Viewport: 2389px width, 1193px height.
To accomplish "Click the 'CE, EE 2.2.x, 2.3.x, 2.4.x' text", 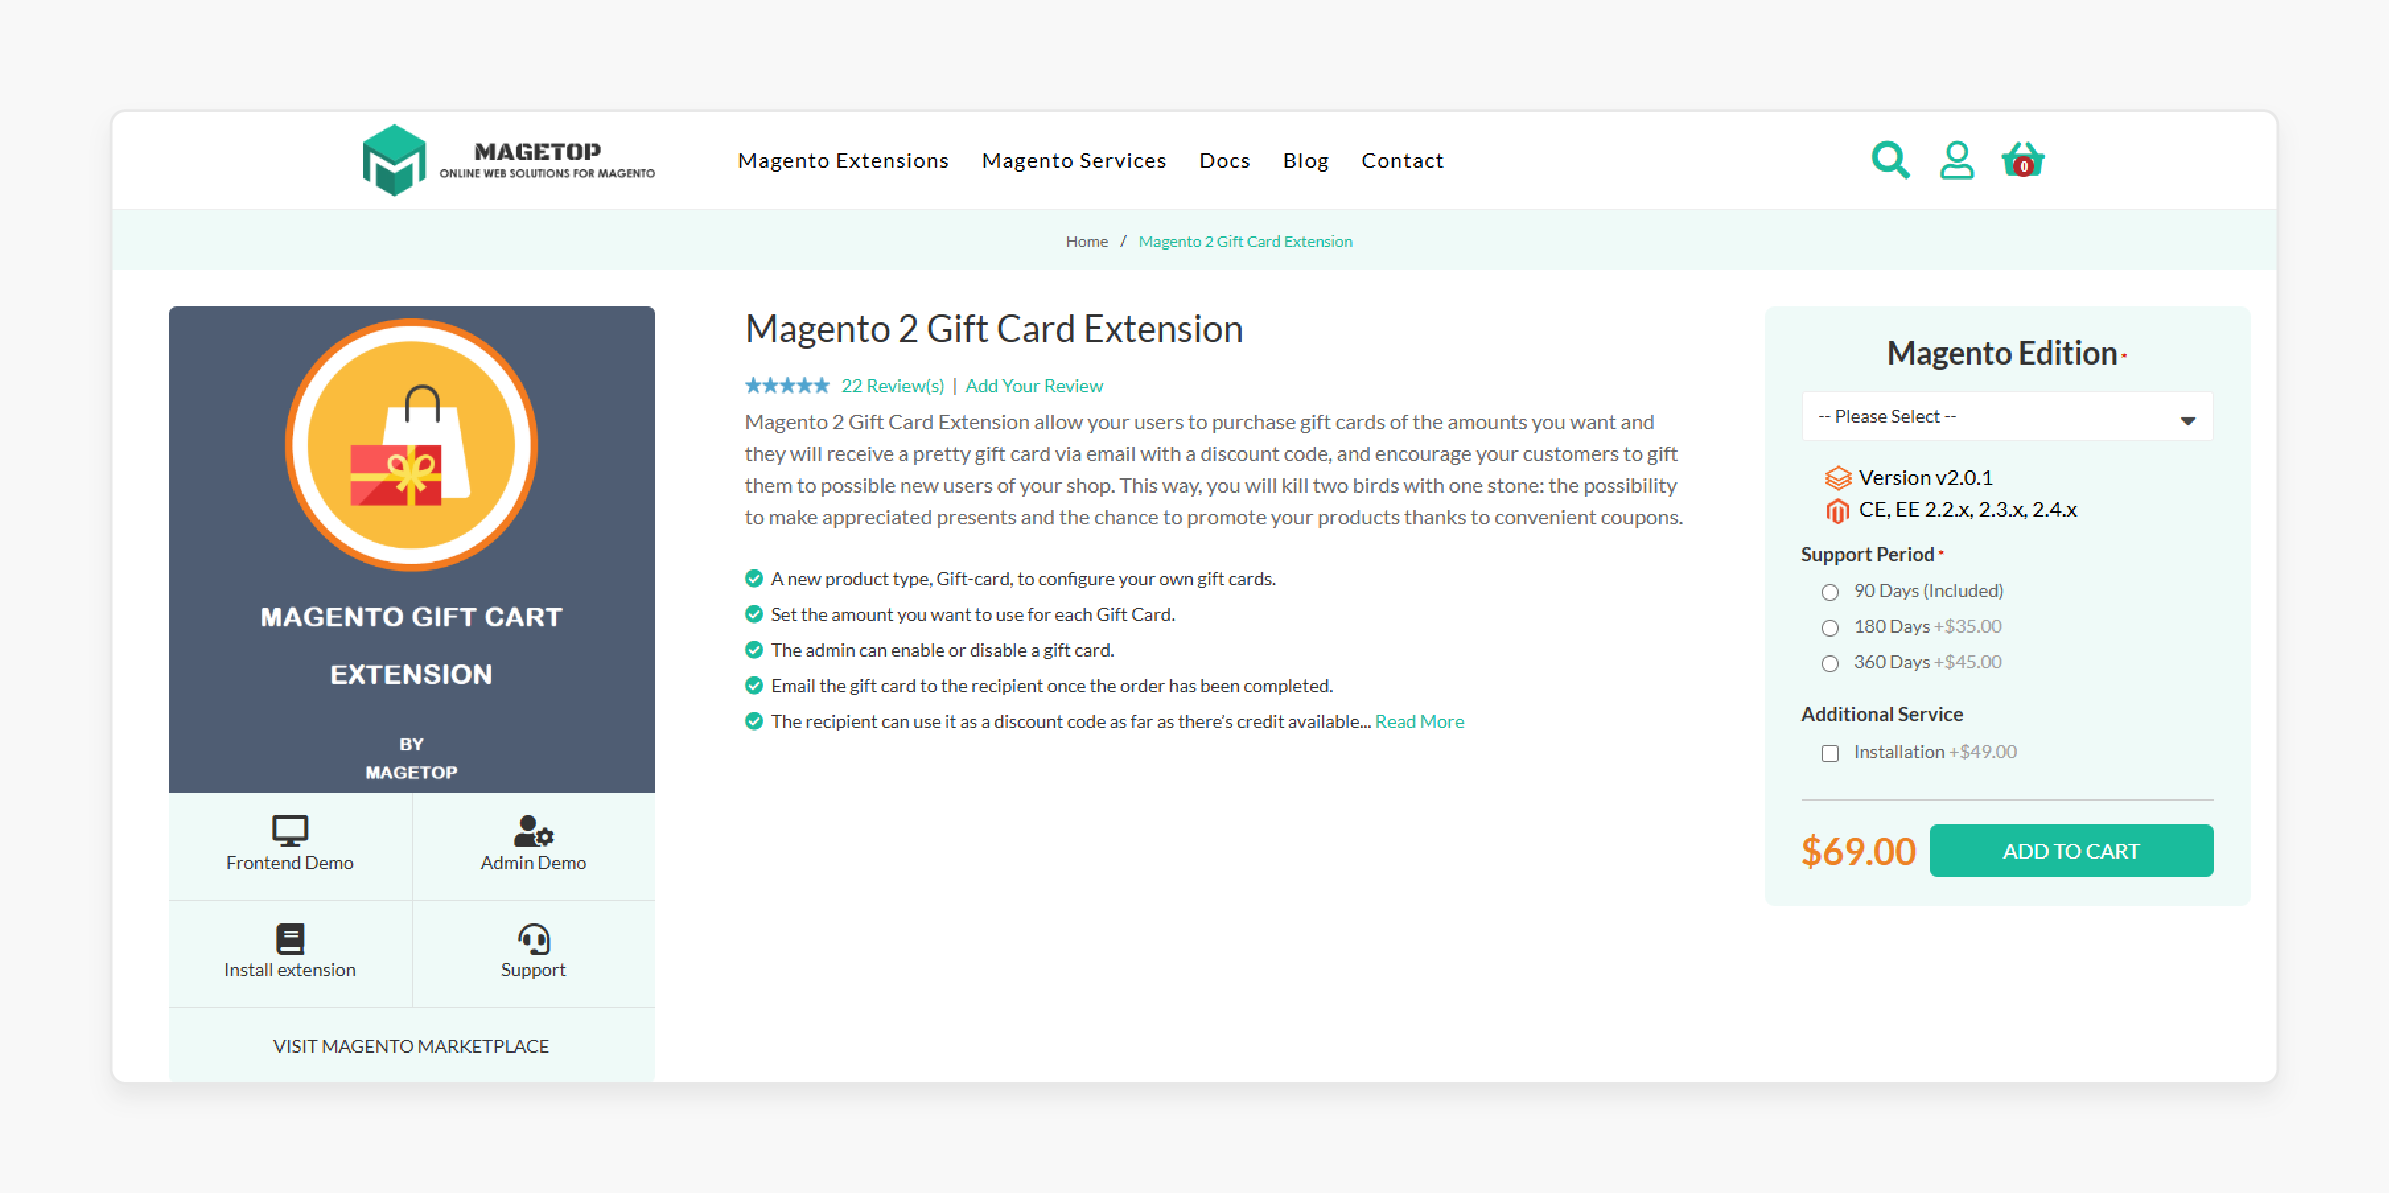I will (1968, 510).
